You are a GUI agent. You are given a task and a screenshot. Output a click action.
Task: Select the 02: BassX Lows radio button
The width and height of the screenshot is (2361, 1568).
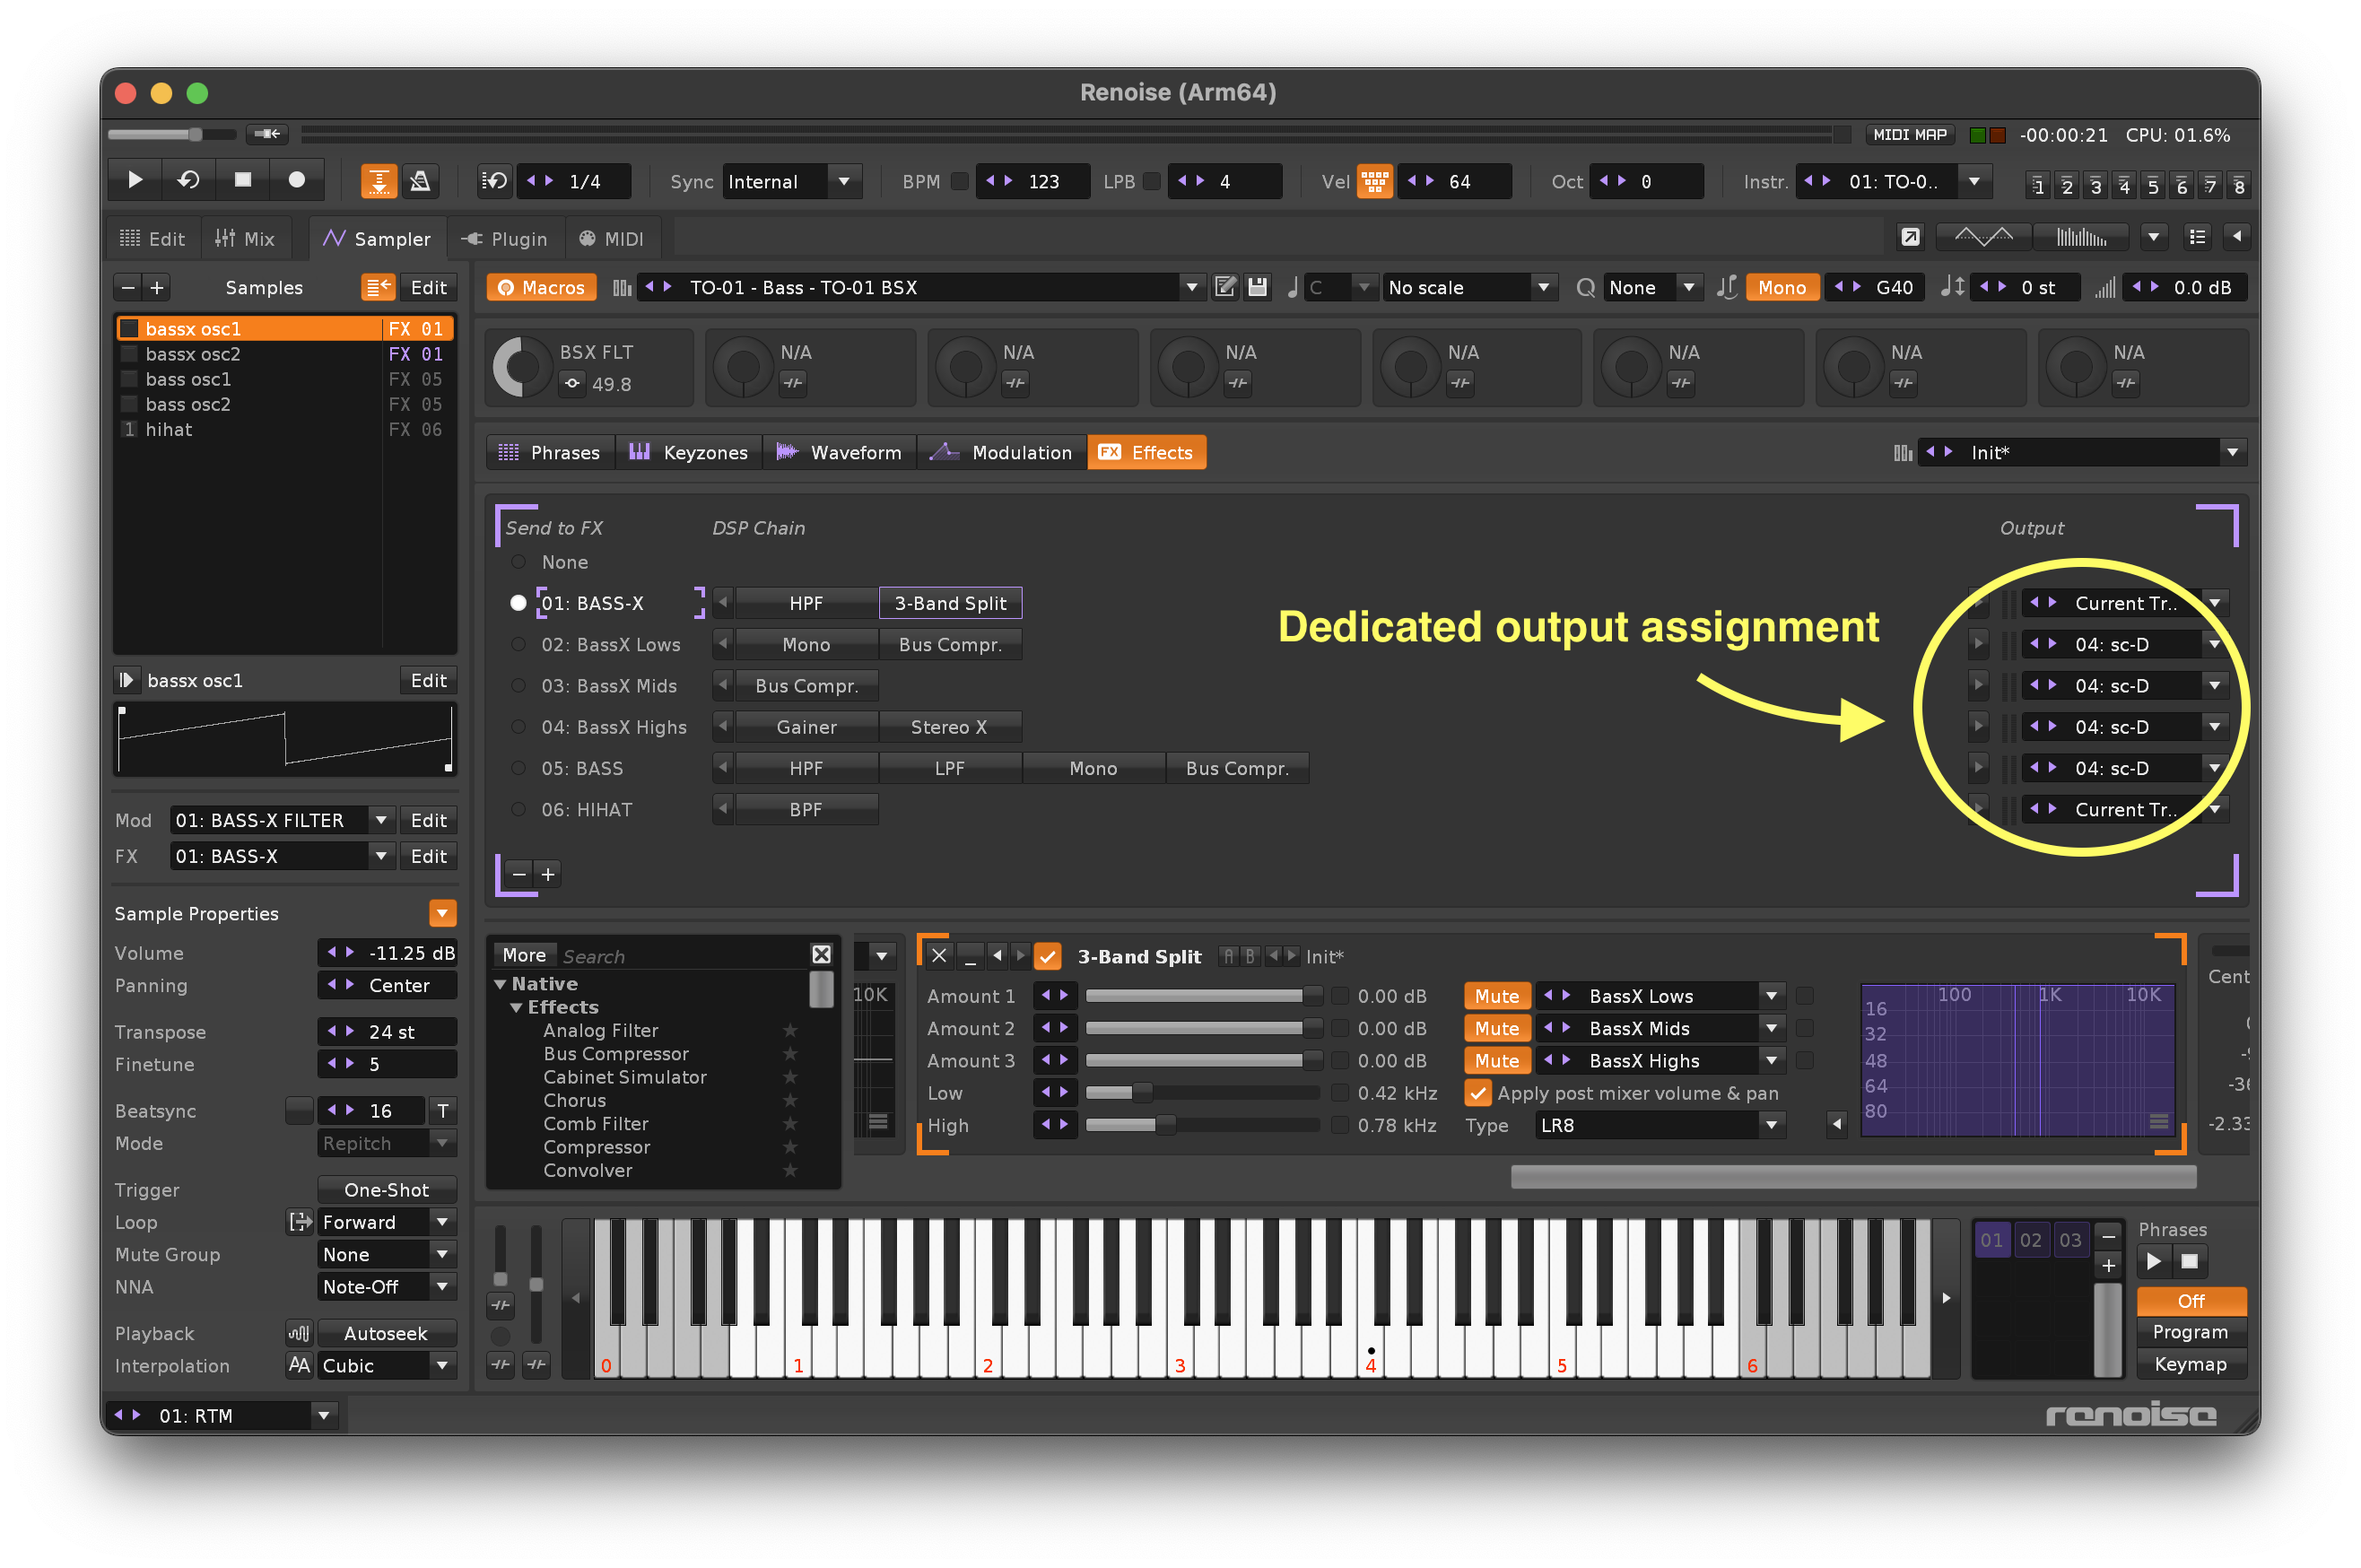(x=518, y=644)
